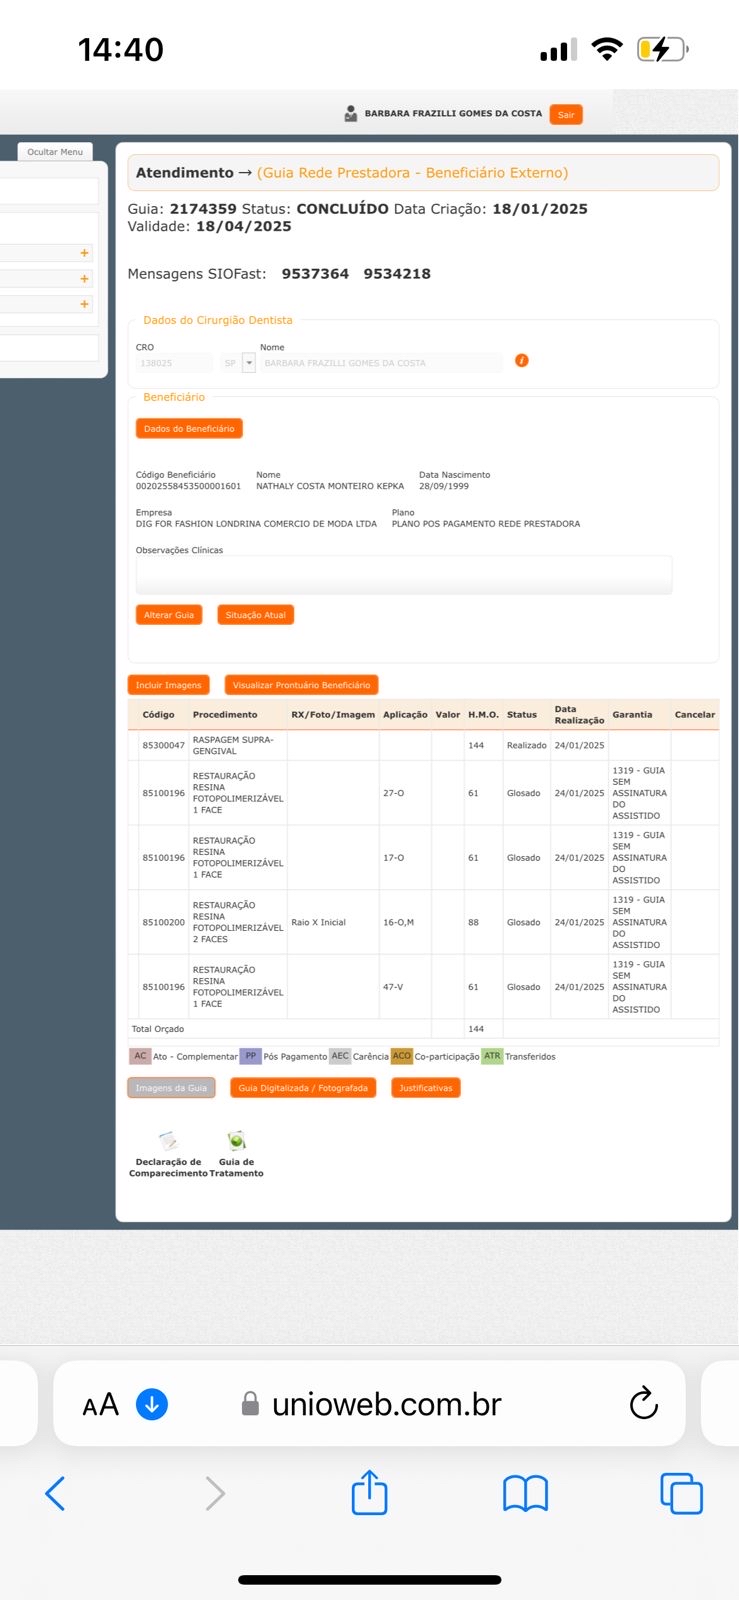The image size is (739, 1600).
Task: Expand the first plus item in side menu
Action: tap(85, 253)
